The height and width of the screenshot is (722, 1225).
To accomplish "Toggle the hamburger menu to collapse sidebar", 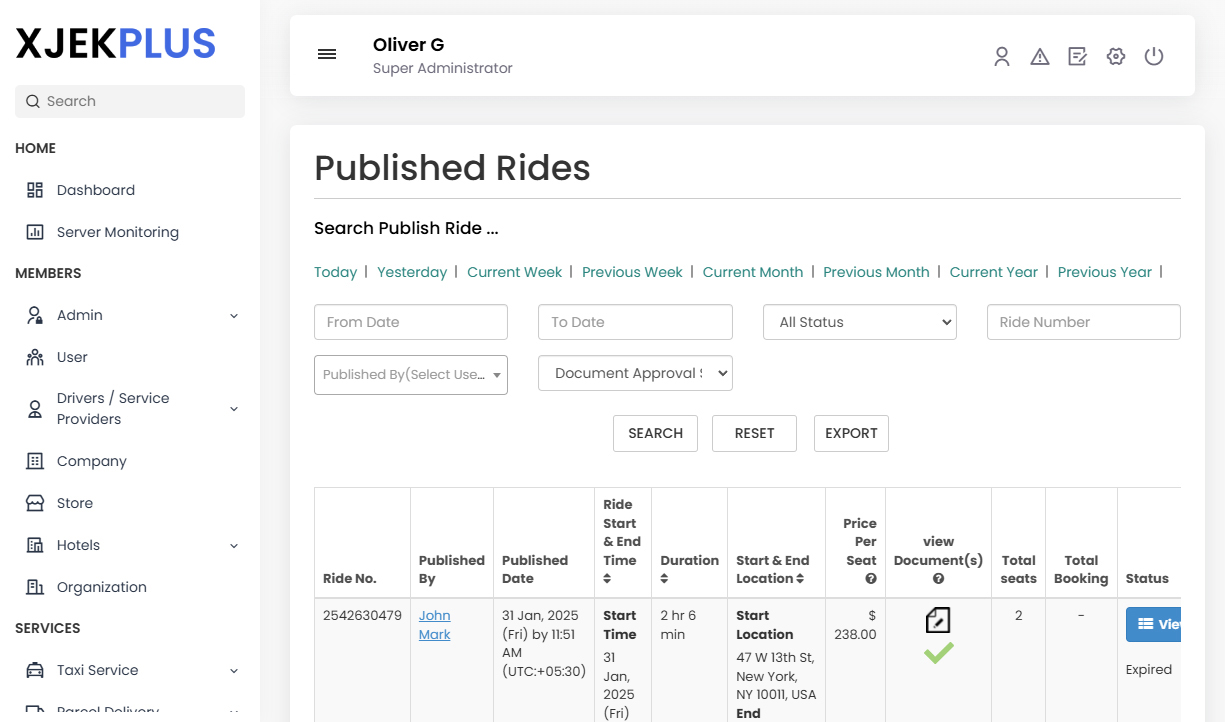I will click(327, 54).
